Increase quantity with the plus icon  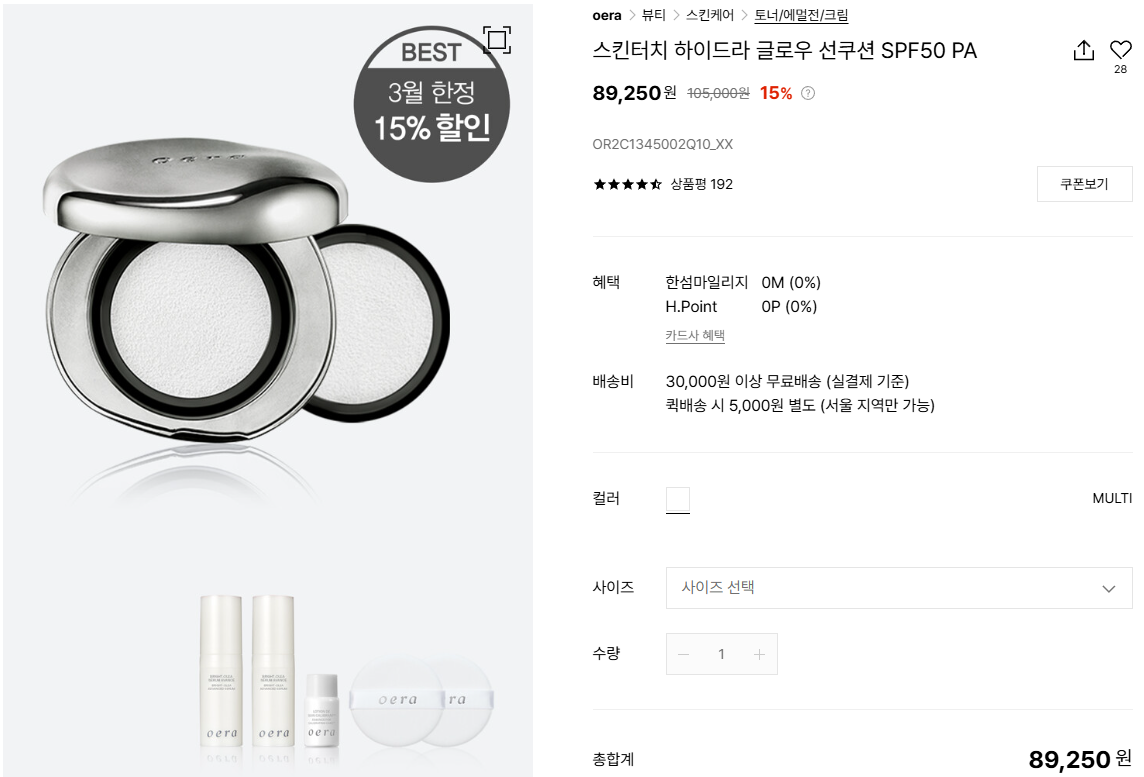[759, 654]
